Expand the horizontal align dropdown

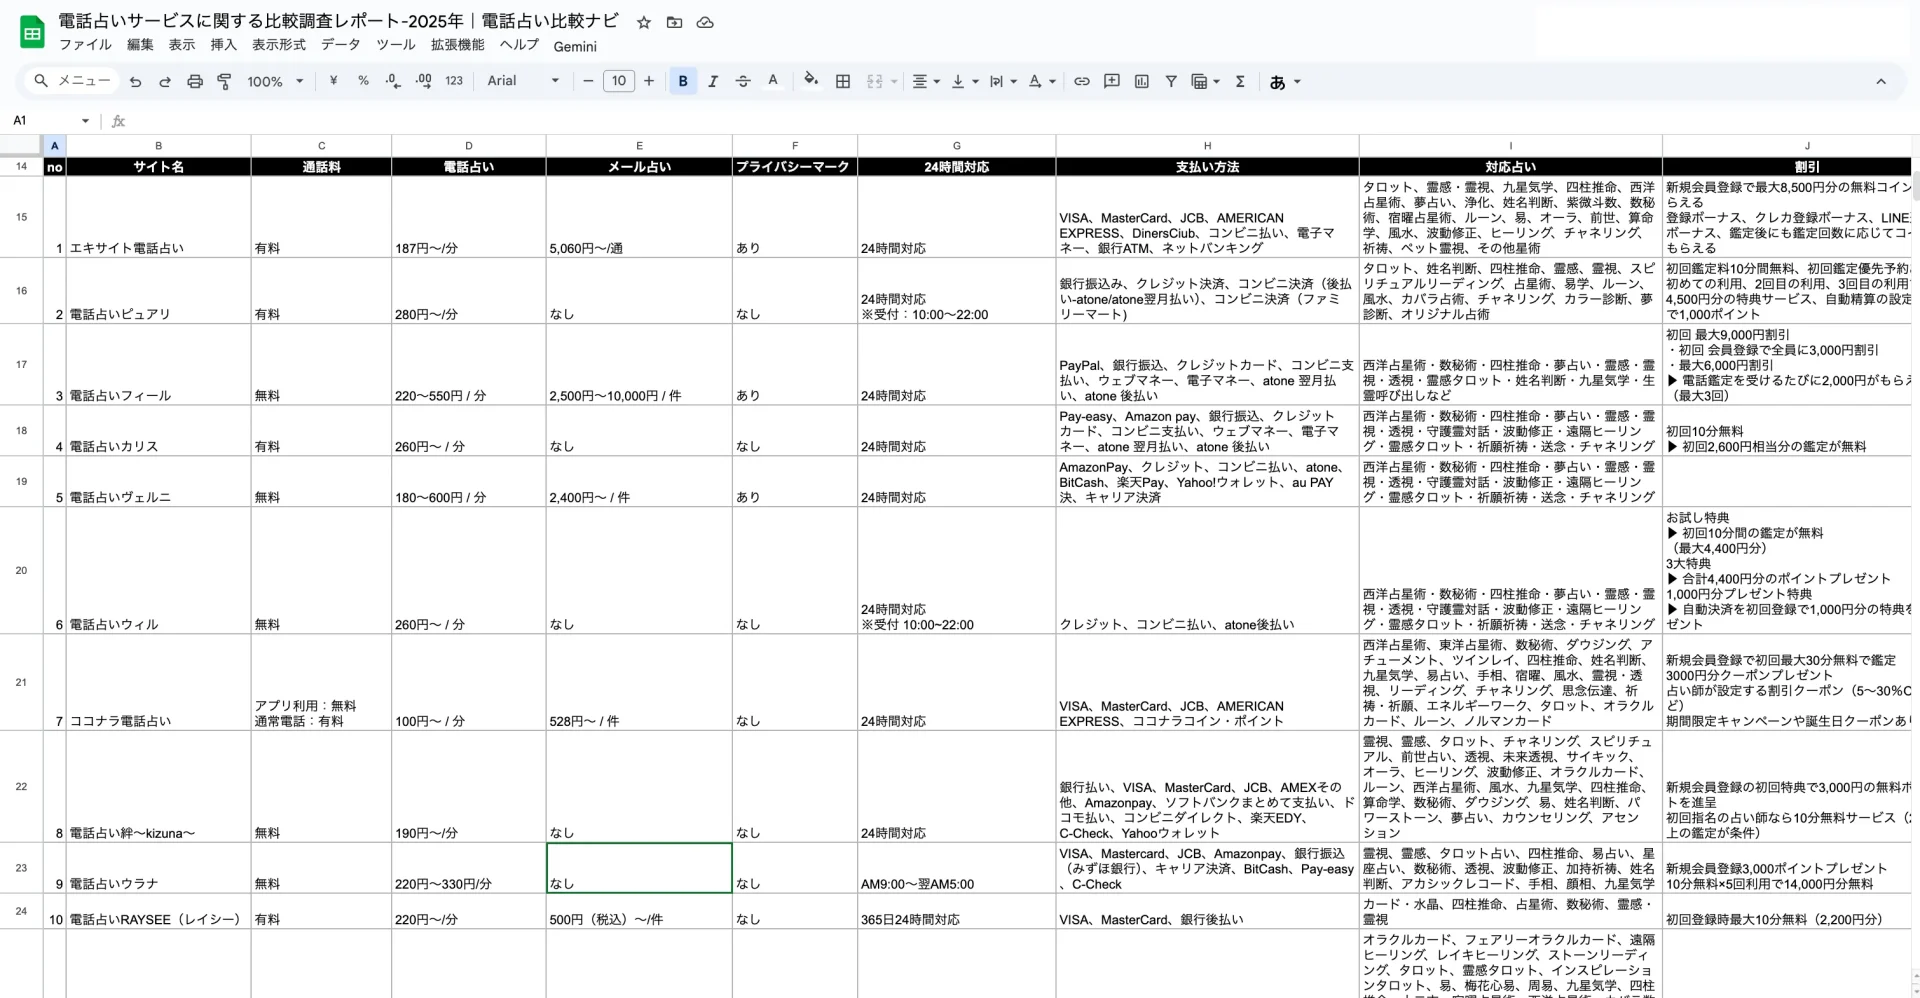(926, 82)
